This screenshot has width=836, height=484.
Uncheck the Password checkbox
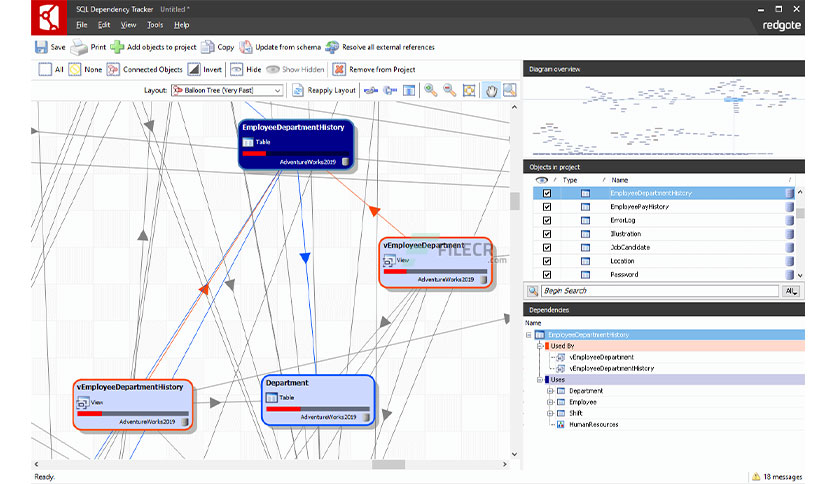point(547,275)
